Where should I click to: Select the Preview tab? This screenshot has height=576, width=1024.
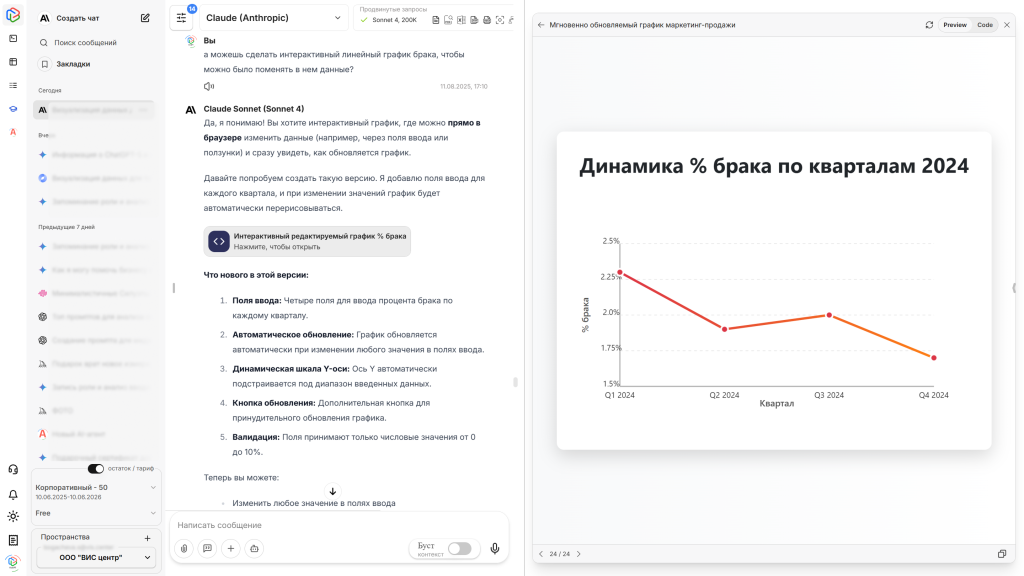(x=956, y=24)
